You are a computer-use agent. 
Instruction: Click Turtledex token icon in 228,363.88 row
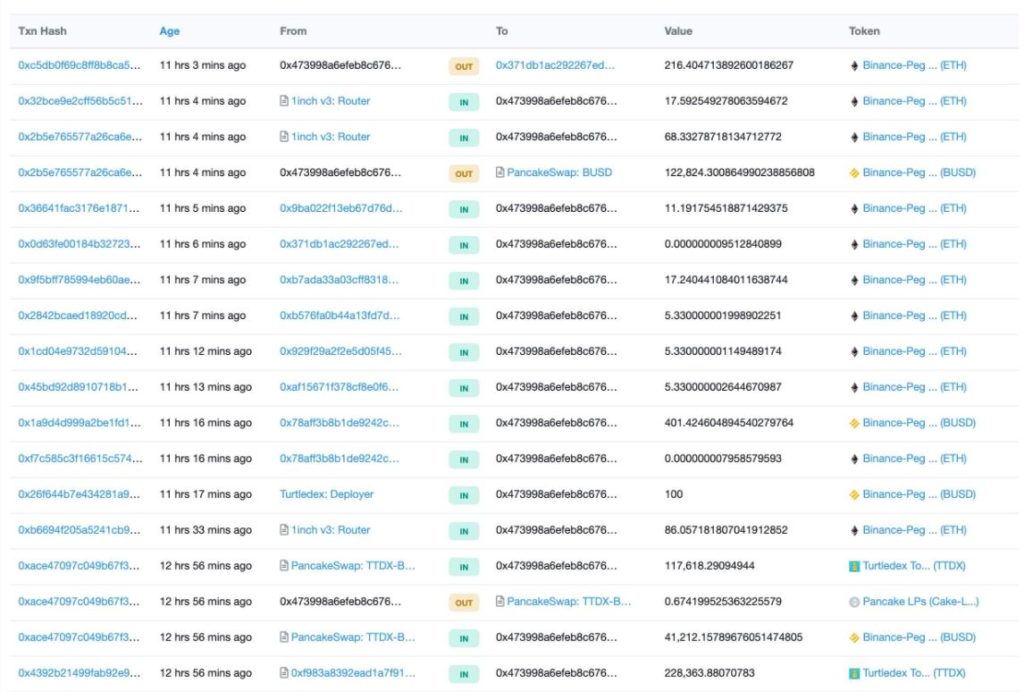pyautogui.click(x=854, y=673)
